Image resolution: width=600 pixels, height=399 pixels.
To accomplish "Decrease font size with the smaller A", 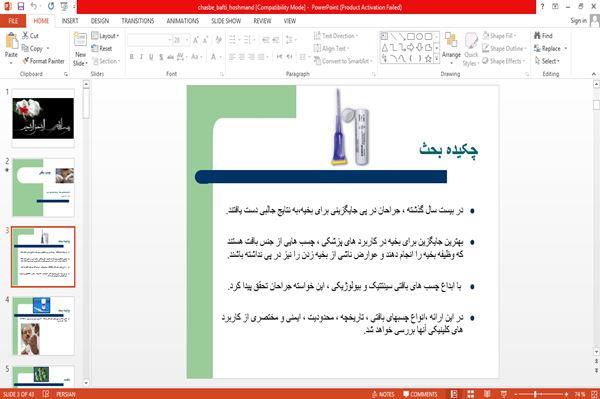I will [205, 40].
